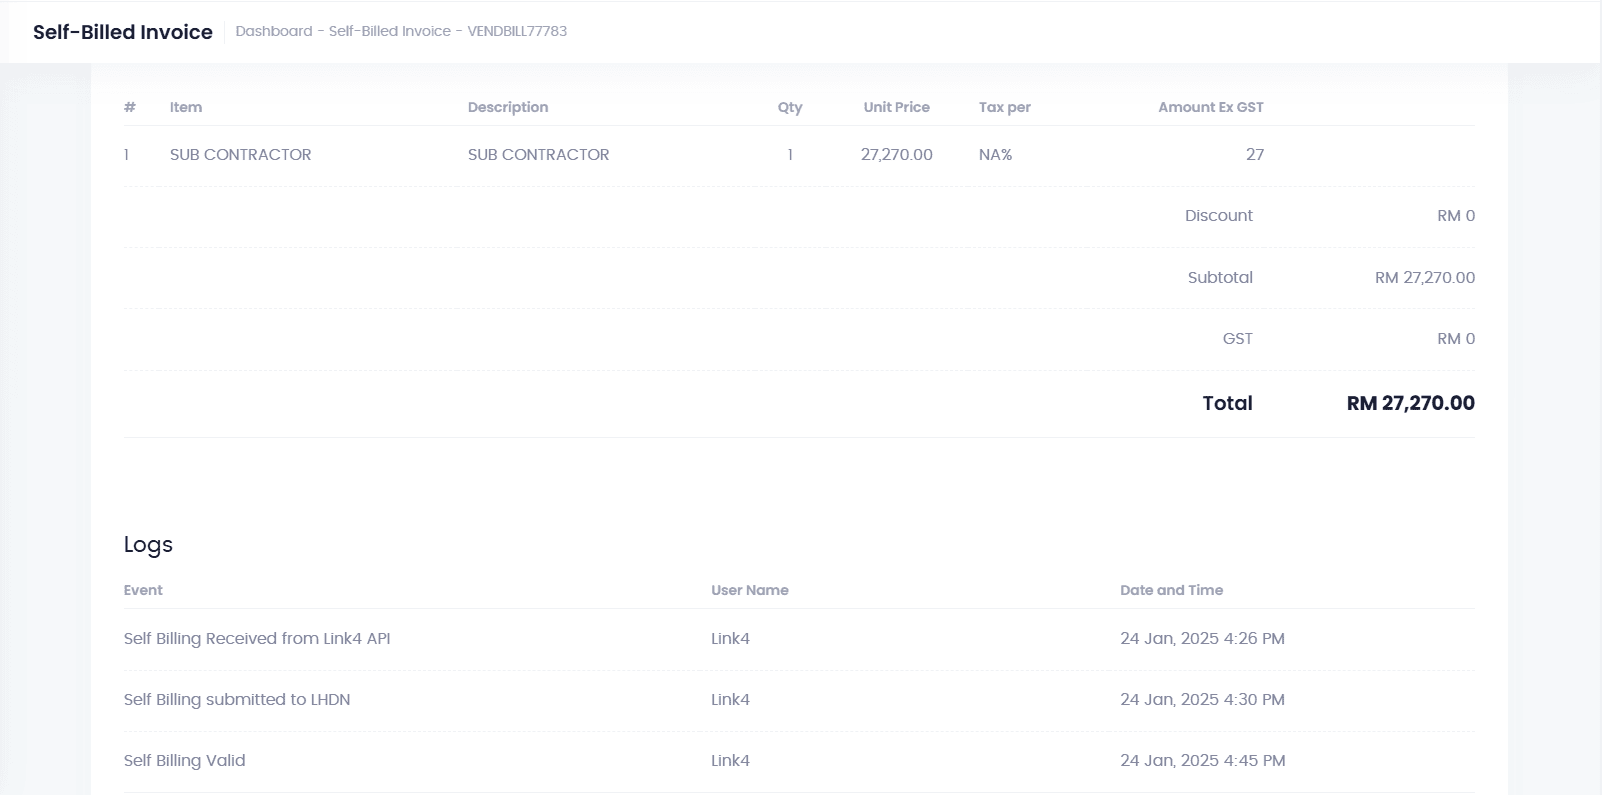Image resolution: width=1602 pixels, height=795 pixels.
Task: Click the Dashboard breadcrumb link
Action: tap(273, 31)
